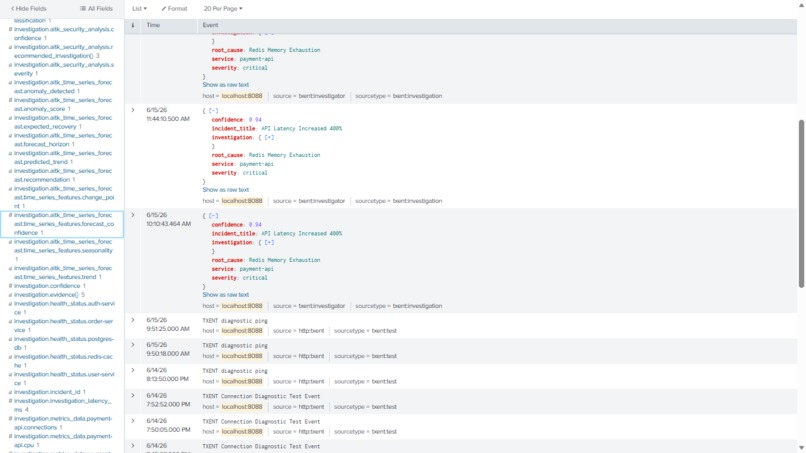The width and height of the screenshot is (806, 453).
Task: Expand the 7:52:52.000 PM event row
Action: [x=133, y=395]
